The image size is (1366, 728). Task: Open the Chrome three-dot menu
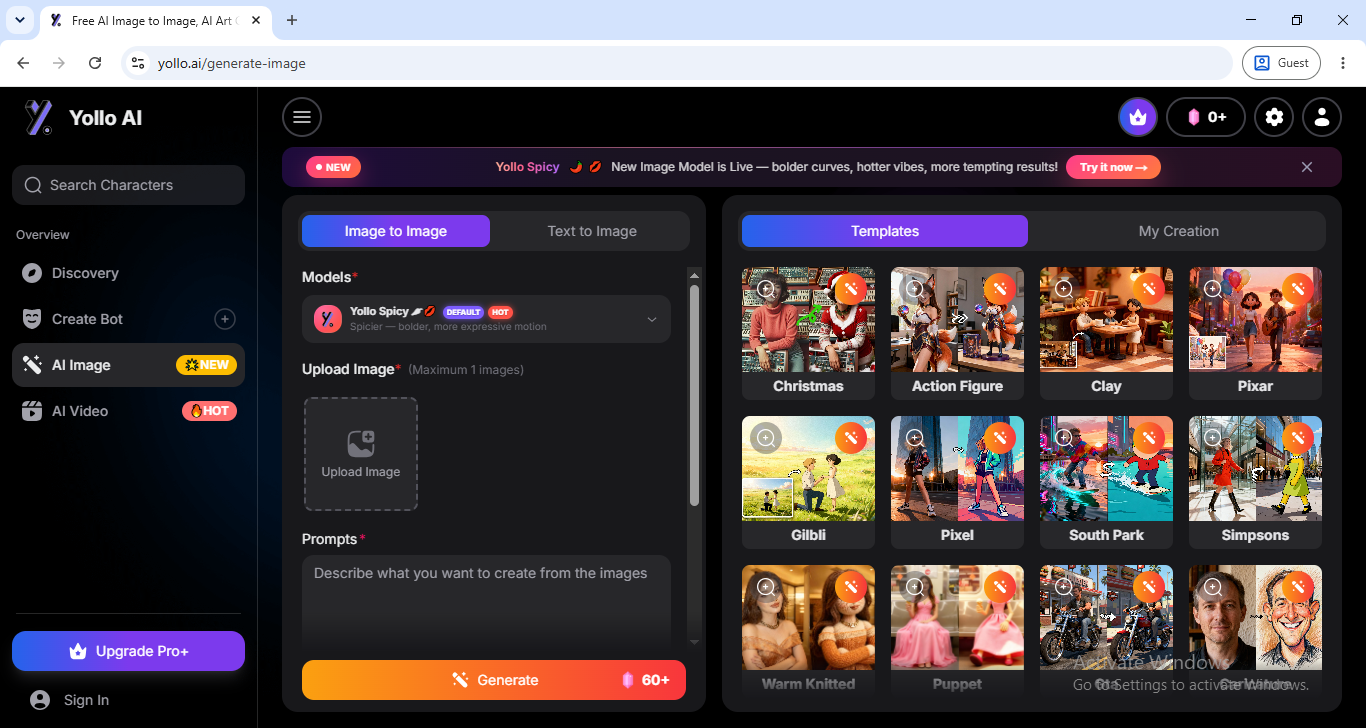1343,63
